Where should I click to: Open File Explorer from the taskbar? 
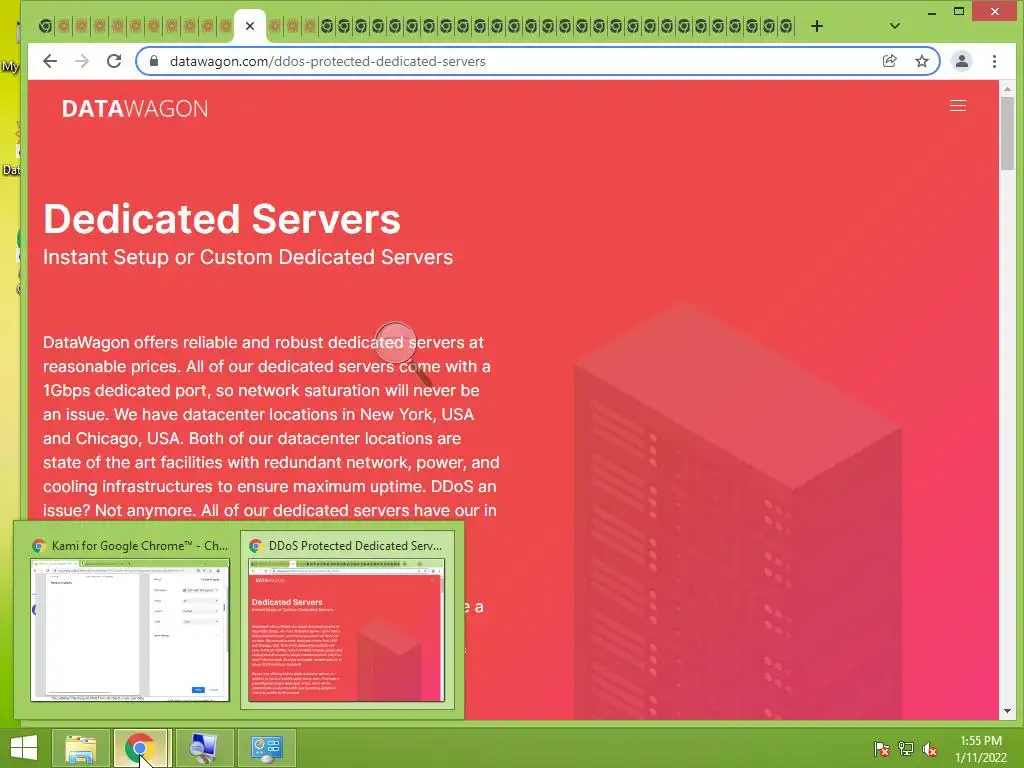[x=80, y=748]
